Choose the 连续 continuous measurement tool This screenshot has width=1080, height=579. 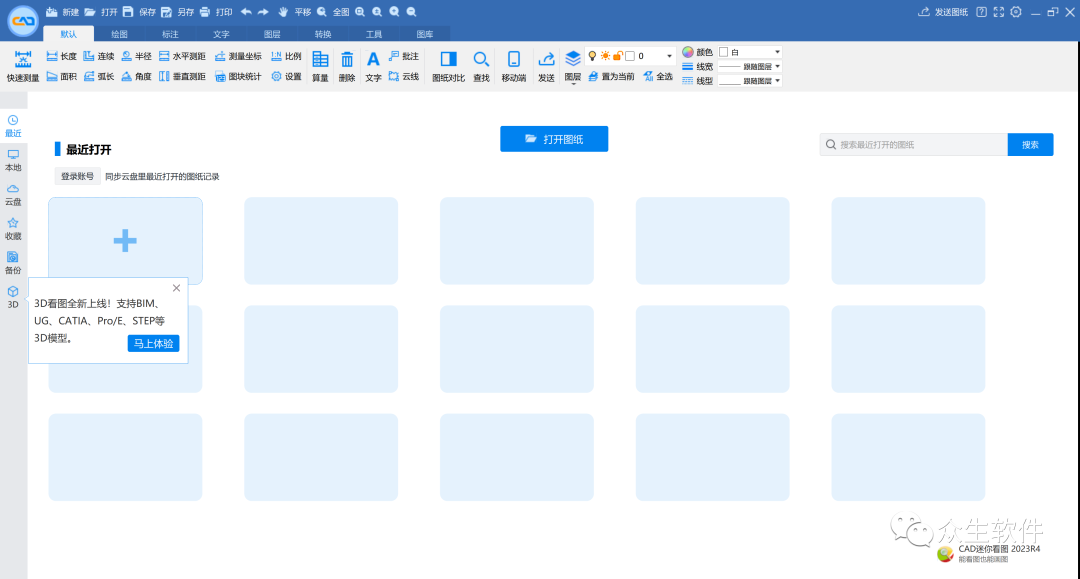tap(98, 56)
